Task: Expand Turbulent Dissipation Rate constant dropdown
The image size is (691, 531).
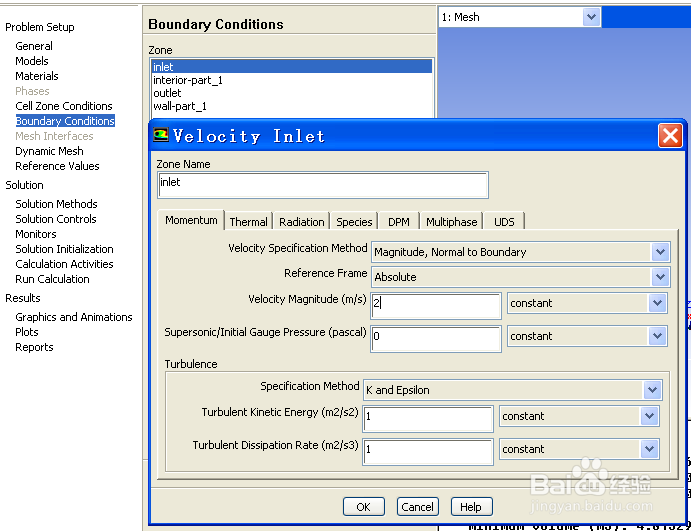Action: pyautogui.click(x=649, y=449)
